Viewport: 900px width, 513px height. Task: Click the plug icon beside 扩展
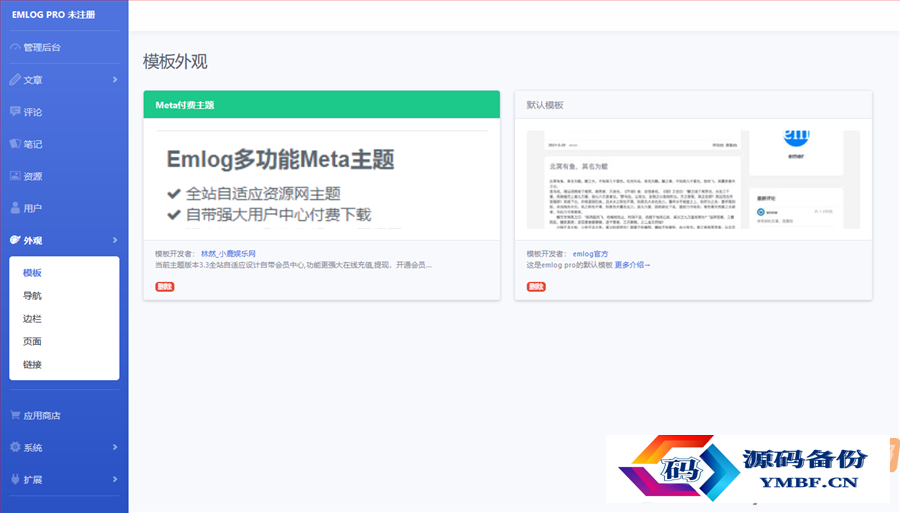(15, 479)
